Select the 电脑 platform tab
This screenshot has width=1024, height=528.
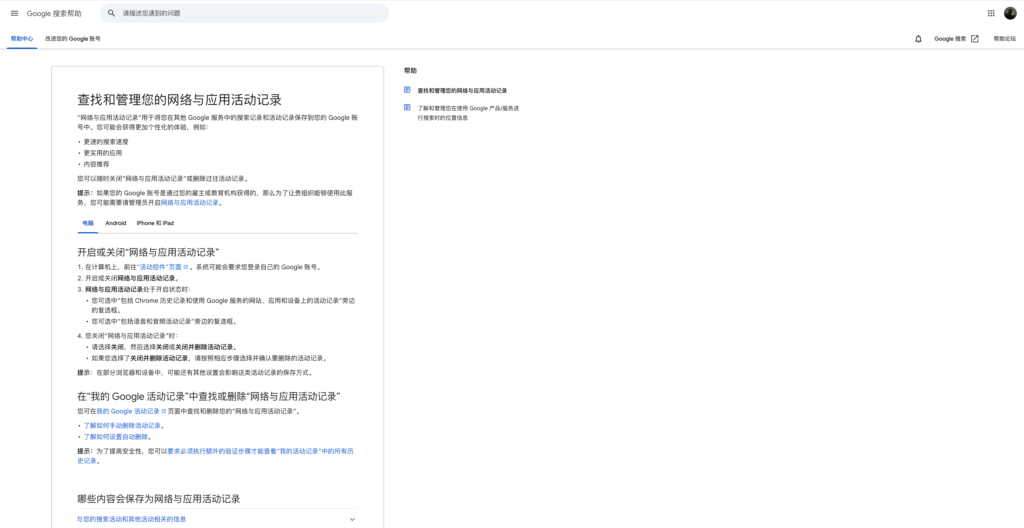pos(88,223)
